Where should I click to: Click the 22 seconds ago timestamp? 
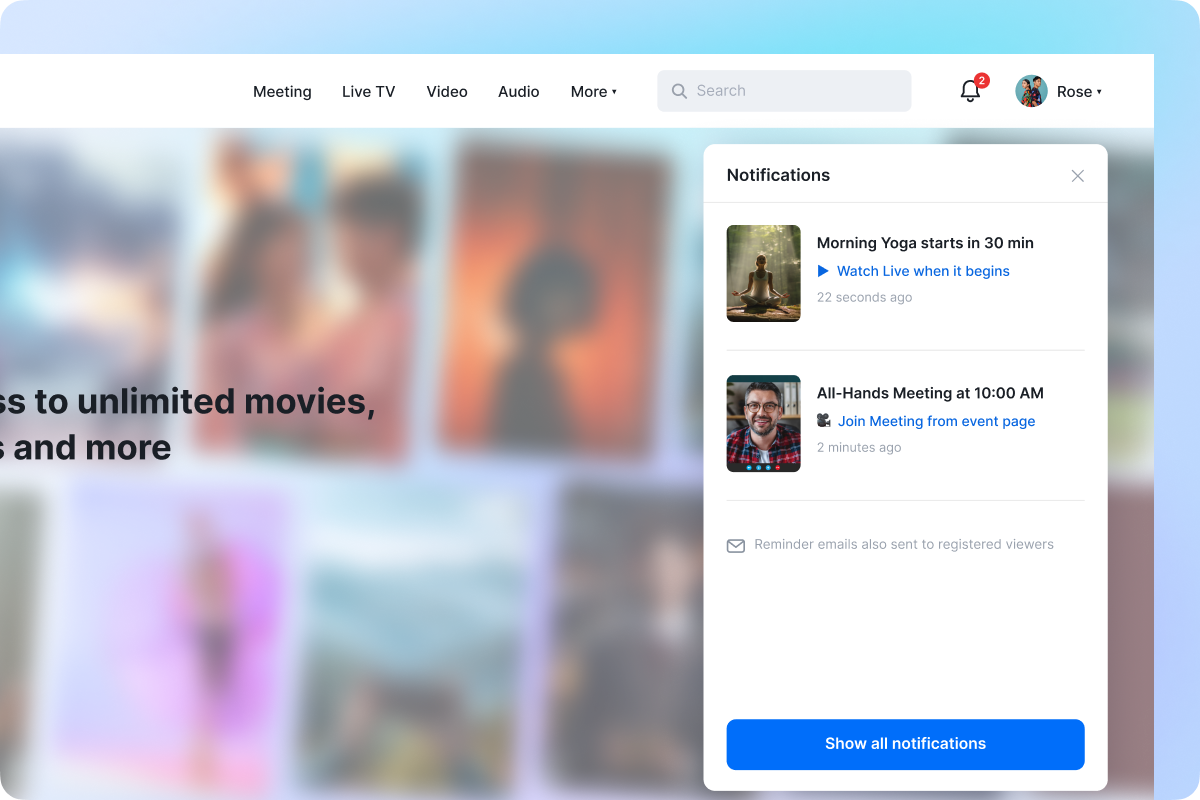(x=864, y=297)
